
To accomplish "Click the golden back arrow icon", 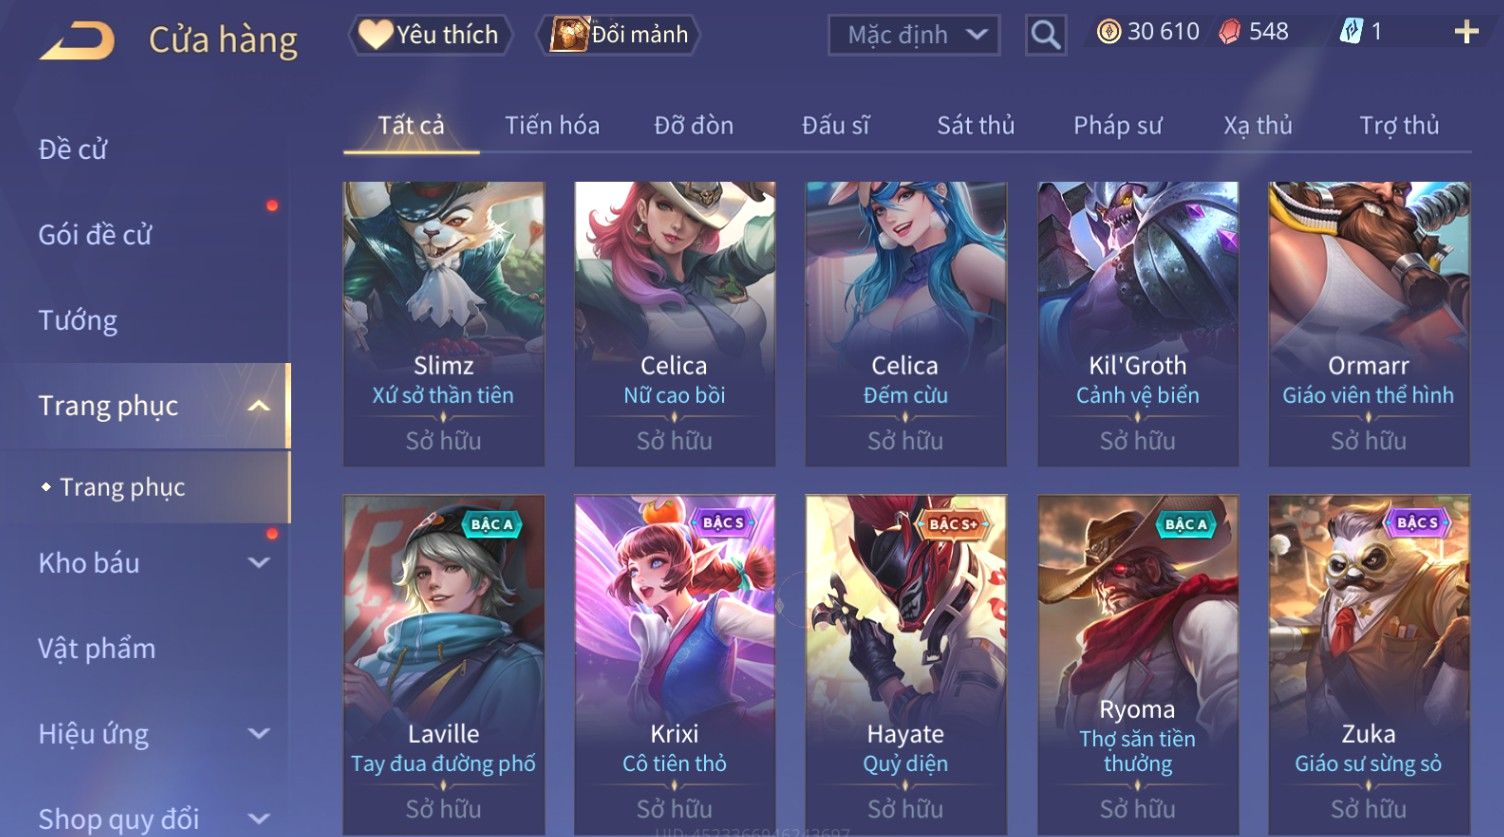I will (x=78, y=41).
